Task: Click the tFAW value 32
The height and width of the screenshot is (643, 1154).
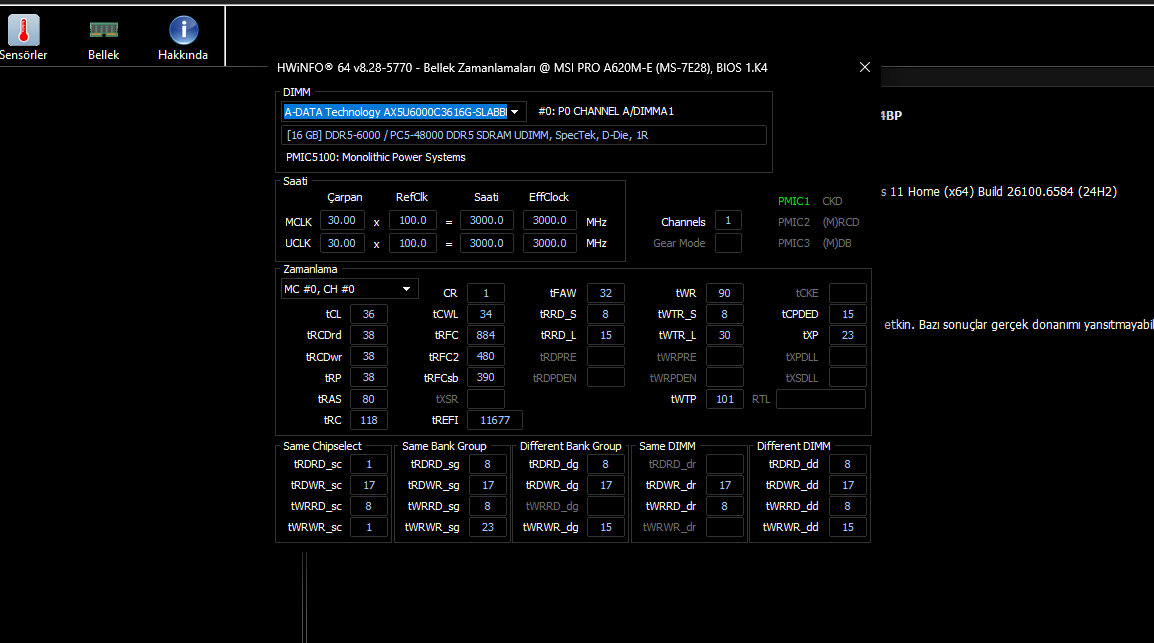Action: click(606, 293)
